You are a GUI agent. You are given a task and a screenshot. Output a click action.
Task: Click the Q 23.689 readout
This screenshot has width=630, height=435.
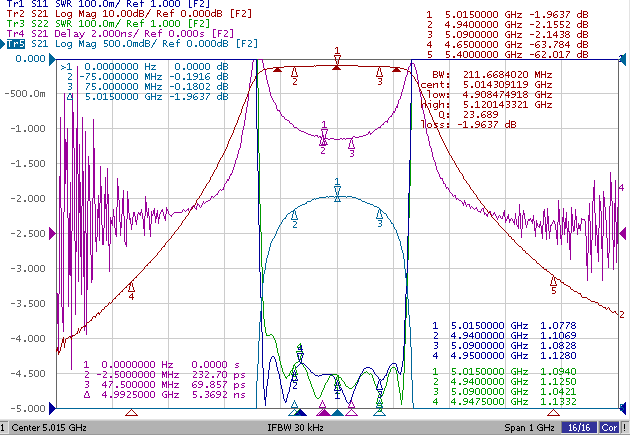coord(468,115)
